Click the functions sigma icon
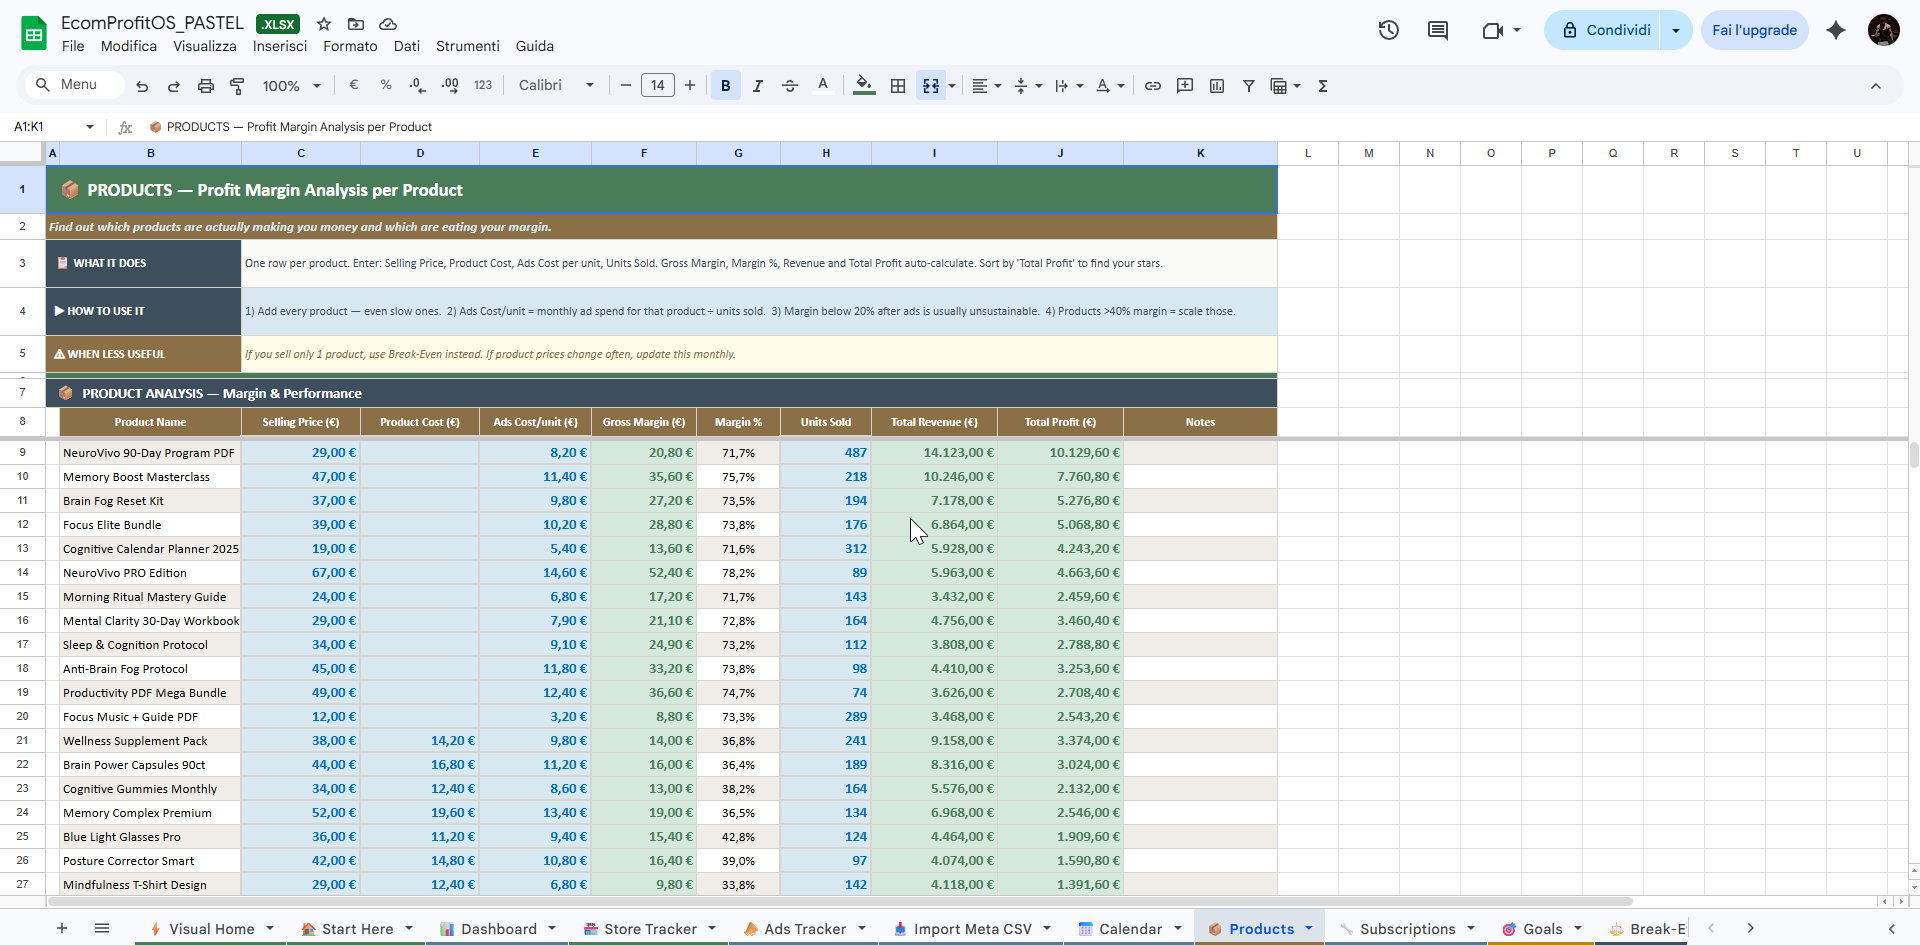Viewport: 1920px width, 945px height. pyautogui.click(x=1323, y=86)
